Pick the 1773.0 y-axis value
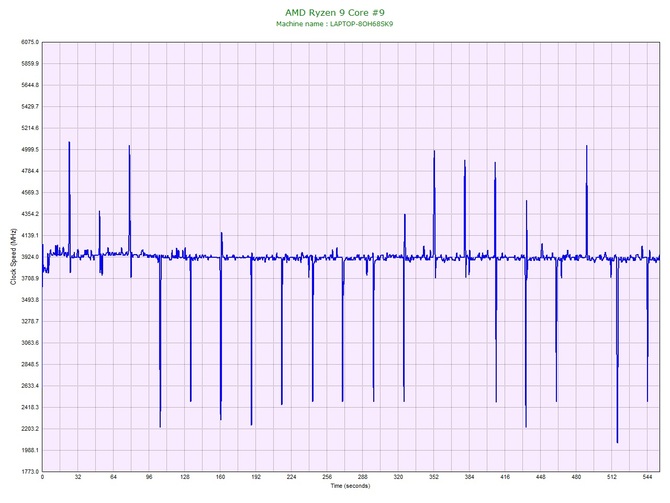670x503 pixels. (x=30, y=472)
